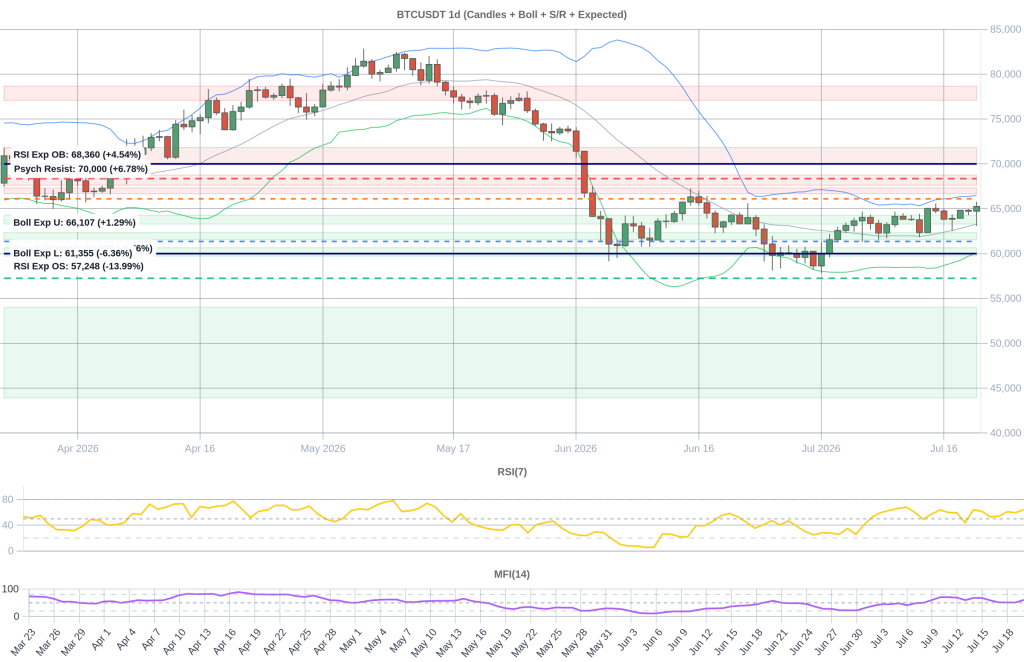
Task: Click the 'May 17' date label
Action: [453, 449]
